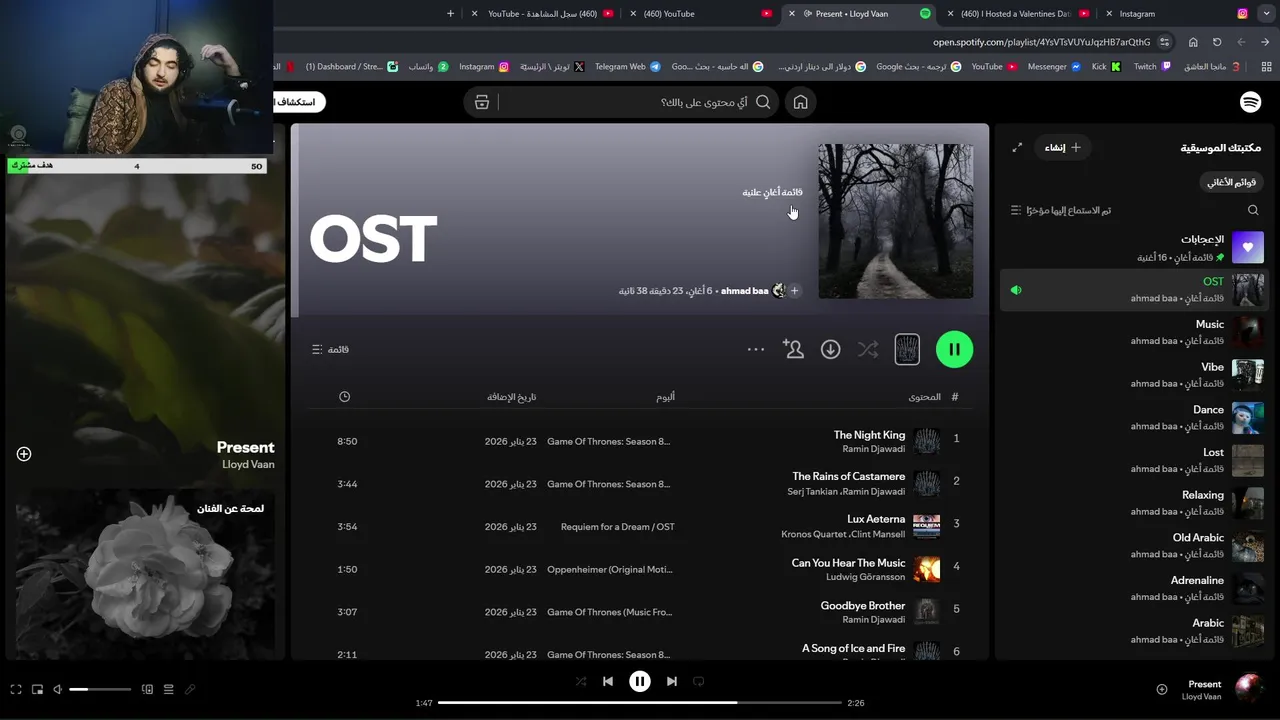Expand the library panel to full view
The width and height of the screenshot is (1280, 720).
tap(1017, 147)
